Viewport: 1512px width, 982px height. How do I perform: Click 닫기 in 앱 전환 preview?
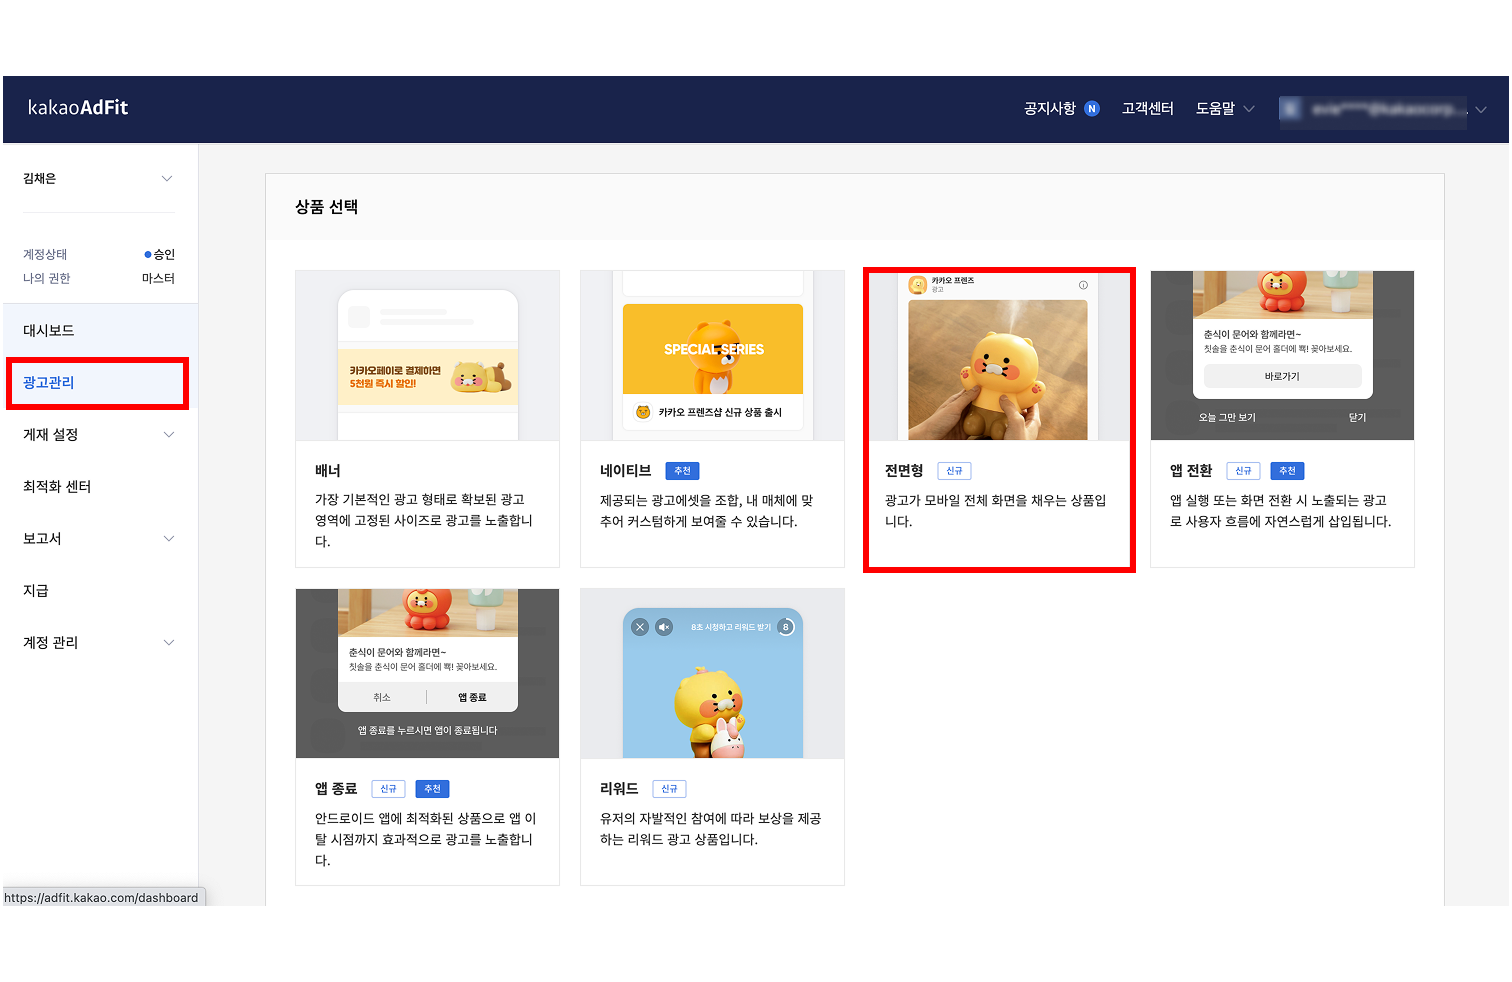[x=1357, y=417]
